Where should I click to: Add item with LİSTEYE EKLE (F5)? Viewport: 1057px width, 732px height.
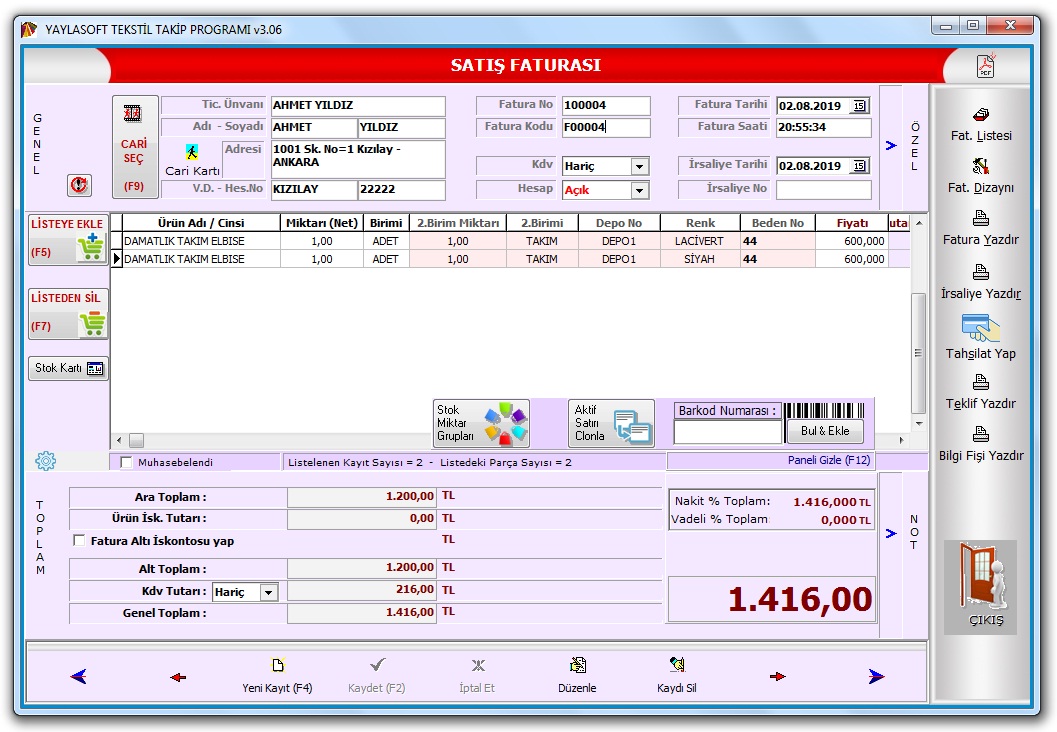pos(68,239)
